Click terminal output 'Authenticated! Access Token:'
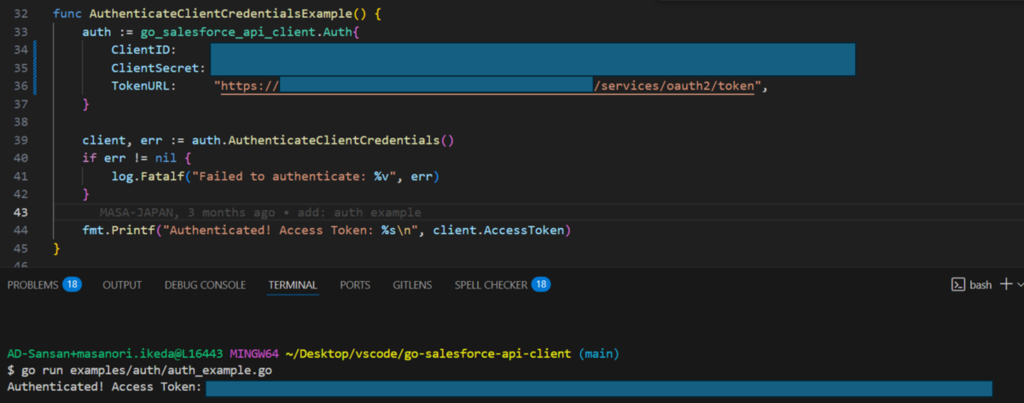This screenshot has width=1024, height=403. (x=104, y=387)
